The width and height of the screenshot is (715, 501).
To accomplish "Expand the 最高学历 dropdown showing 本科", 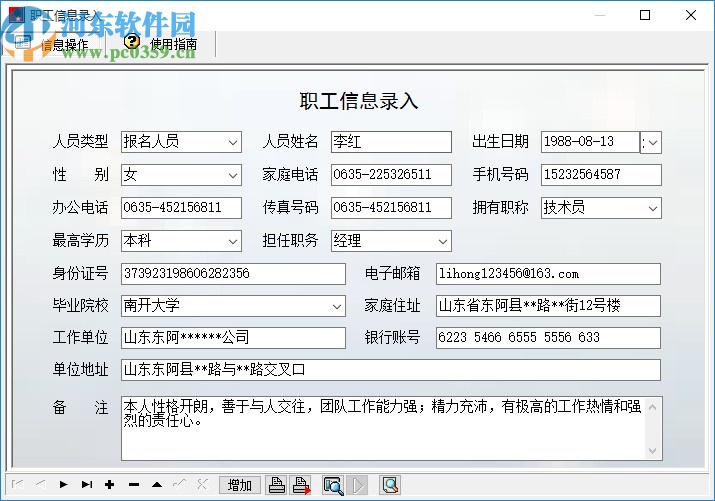I will (233, 241).
